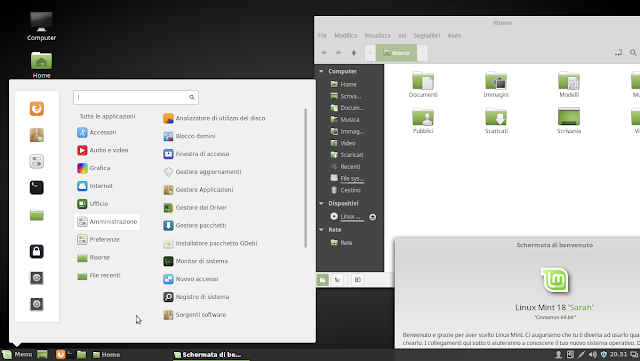Click Menu button on the panel

tap(17, 354)
